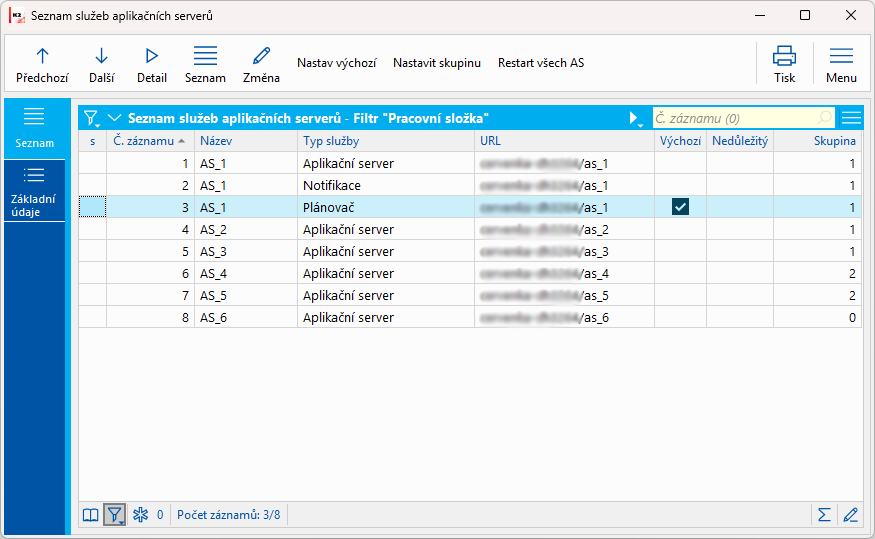Print with the Tisk button
This screenshot has height=539, width=875.
(x=784, y=64)
